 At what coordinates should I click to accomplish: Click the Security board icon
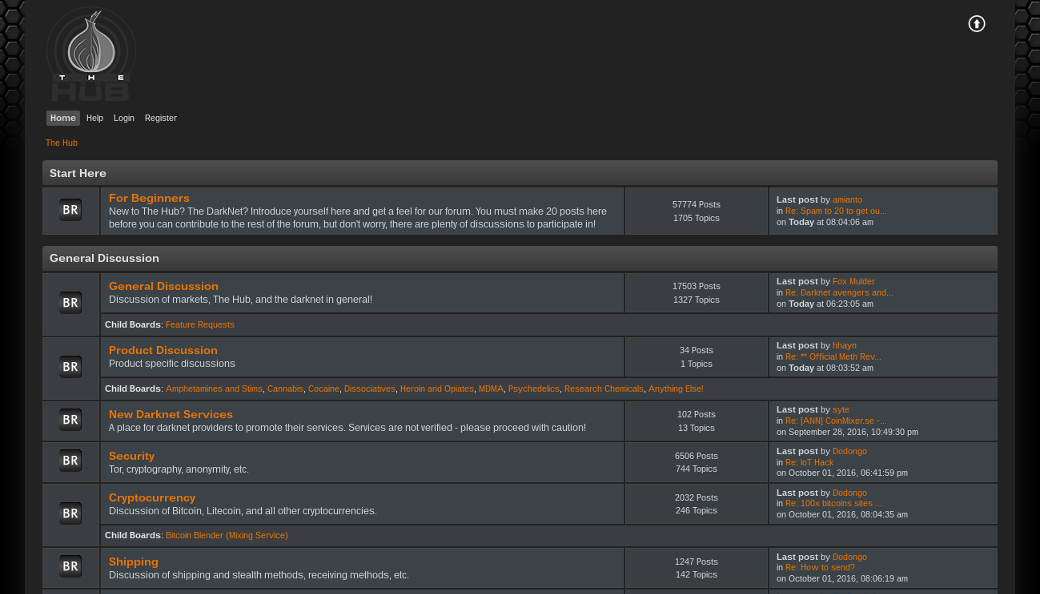click(x=70, y=461)
